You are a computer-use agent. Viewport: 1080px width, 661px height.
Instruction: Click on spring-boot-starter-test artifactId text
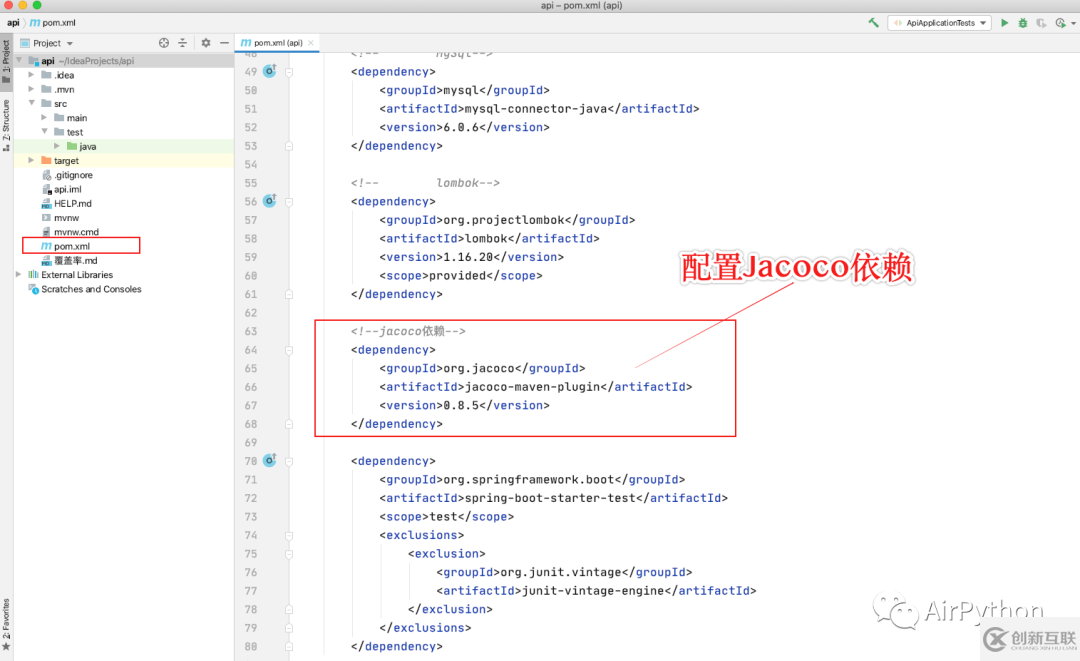(550, 498)
